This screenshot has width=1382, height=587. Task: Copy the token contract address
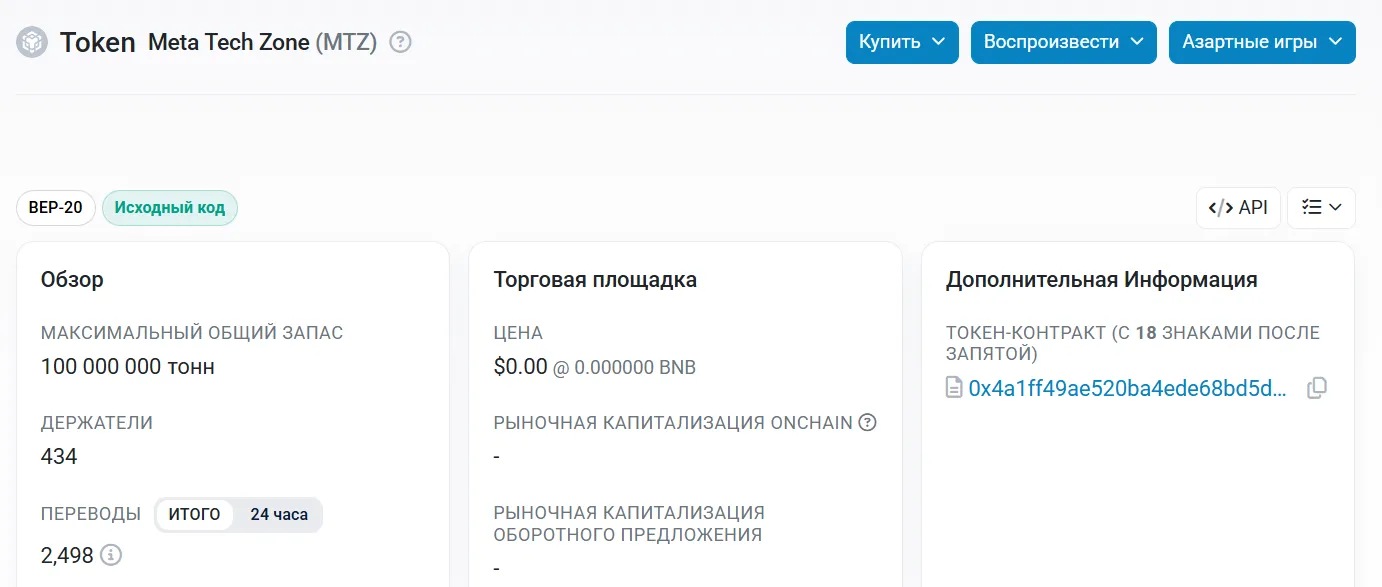pyautogui.click(x=1317, y=388)
